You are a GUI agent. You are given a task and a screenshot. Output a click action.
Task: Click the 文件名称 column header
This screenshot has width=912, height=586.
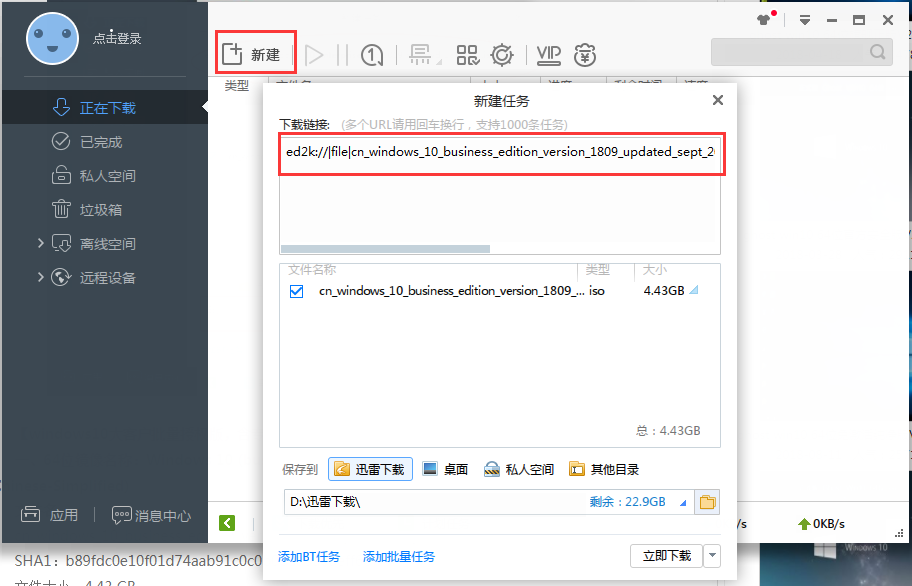[x=312, y=270]
